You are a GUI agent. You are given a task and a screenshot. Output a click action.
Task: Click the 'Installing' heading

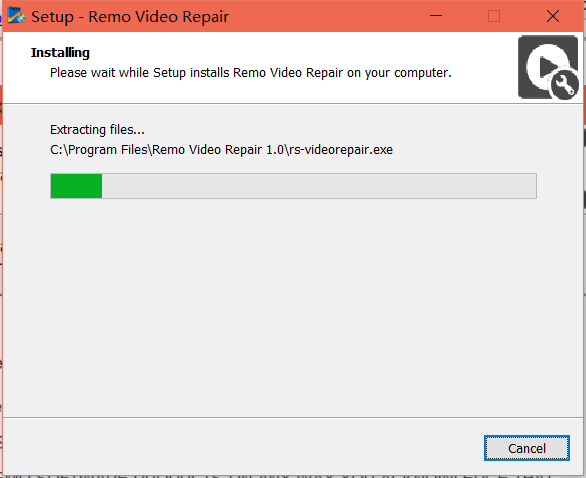pos(60,53)
